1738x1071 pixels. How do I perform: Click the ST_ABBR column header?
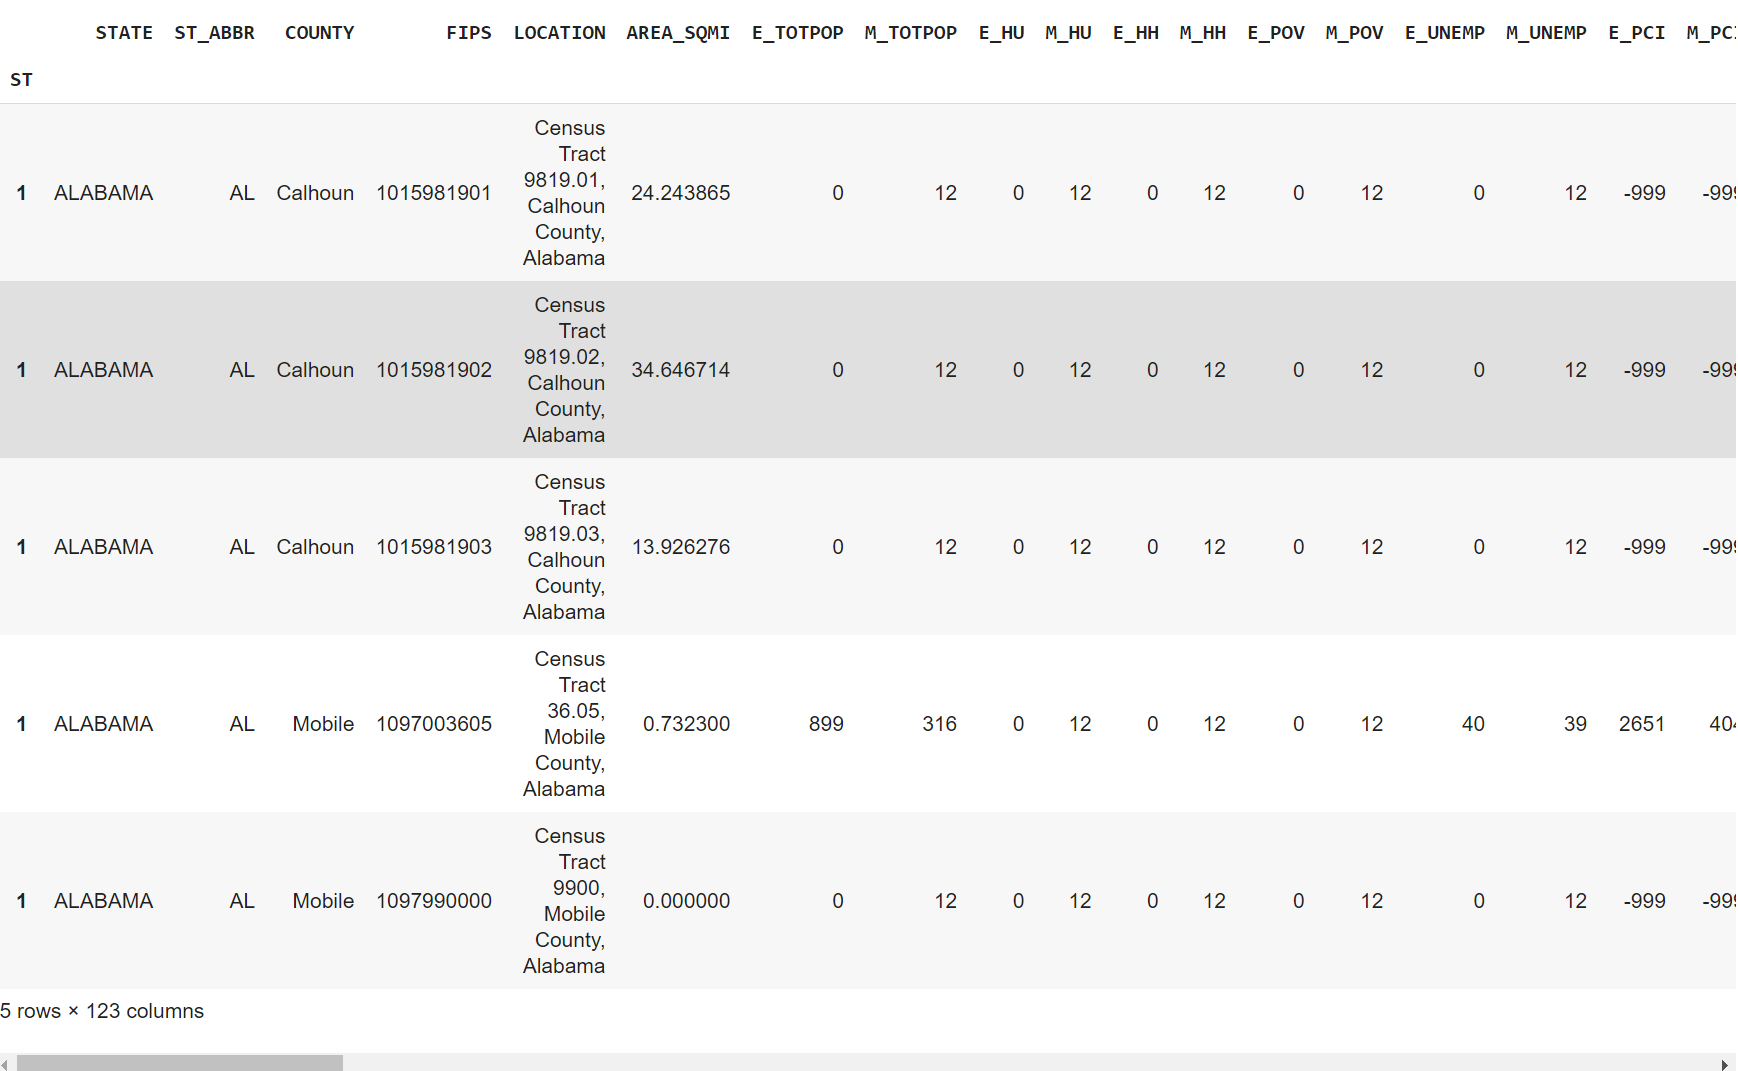(x=215, y=32)
